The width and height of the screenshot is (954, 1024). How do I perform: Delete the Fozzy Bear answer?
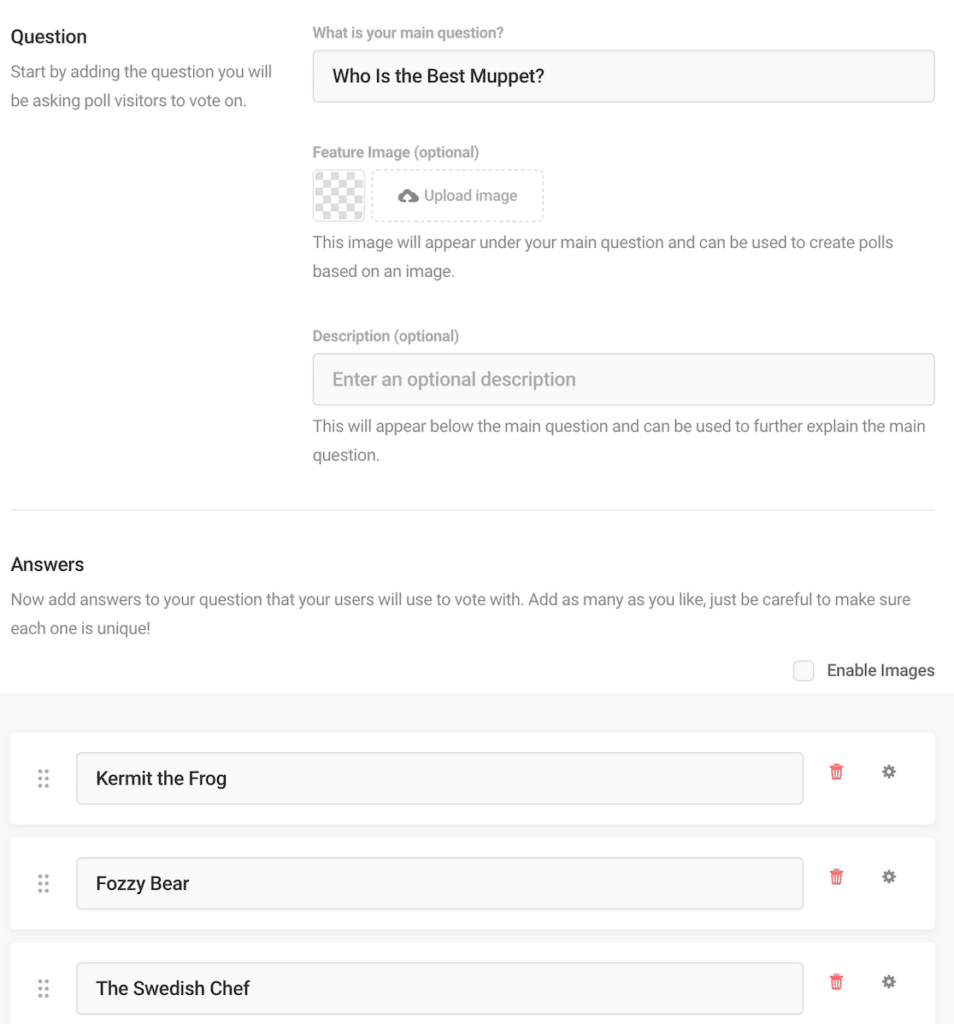(x=836, y=876)
